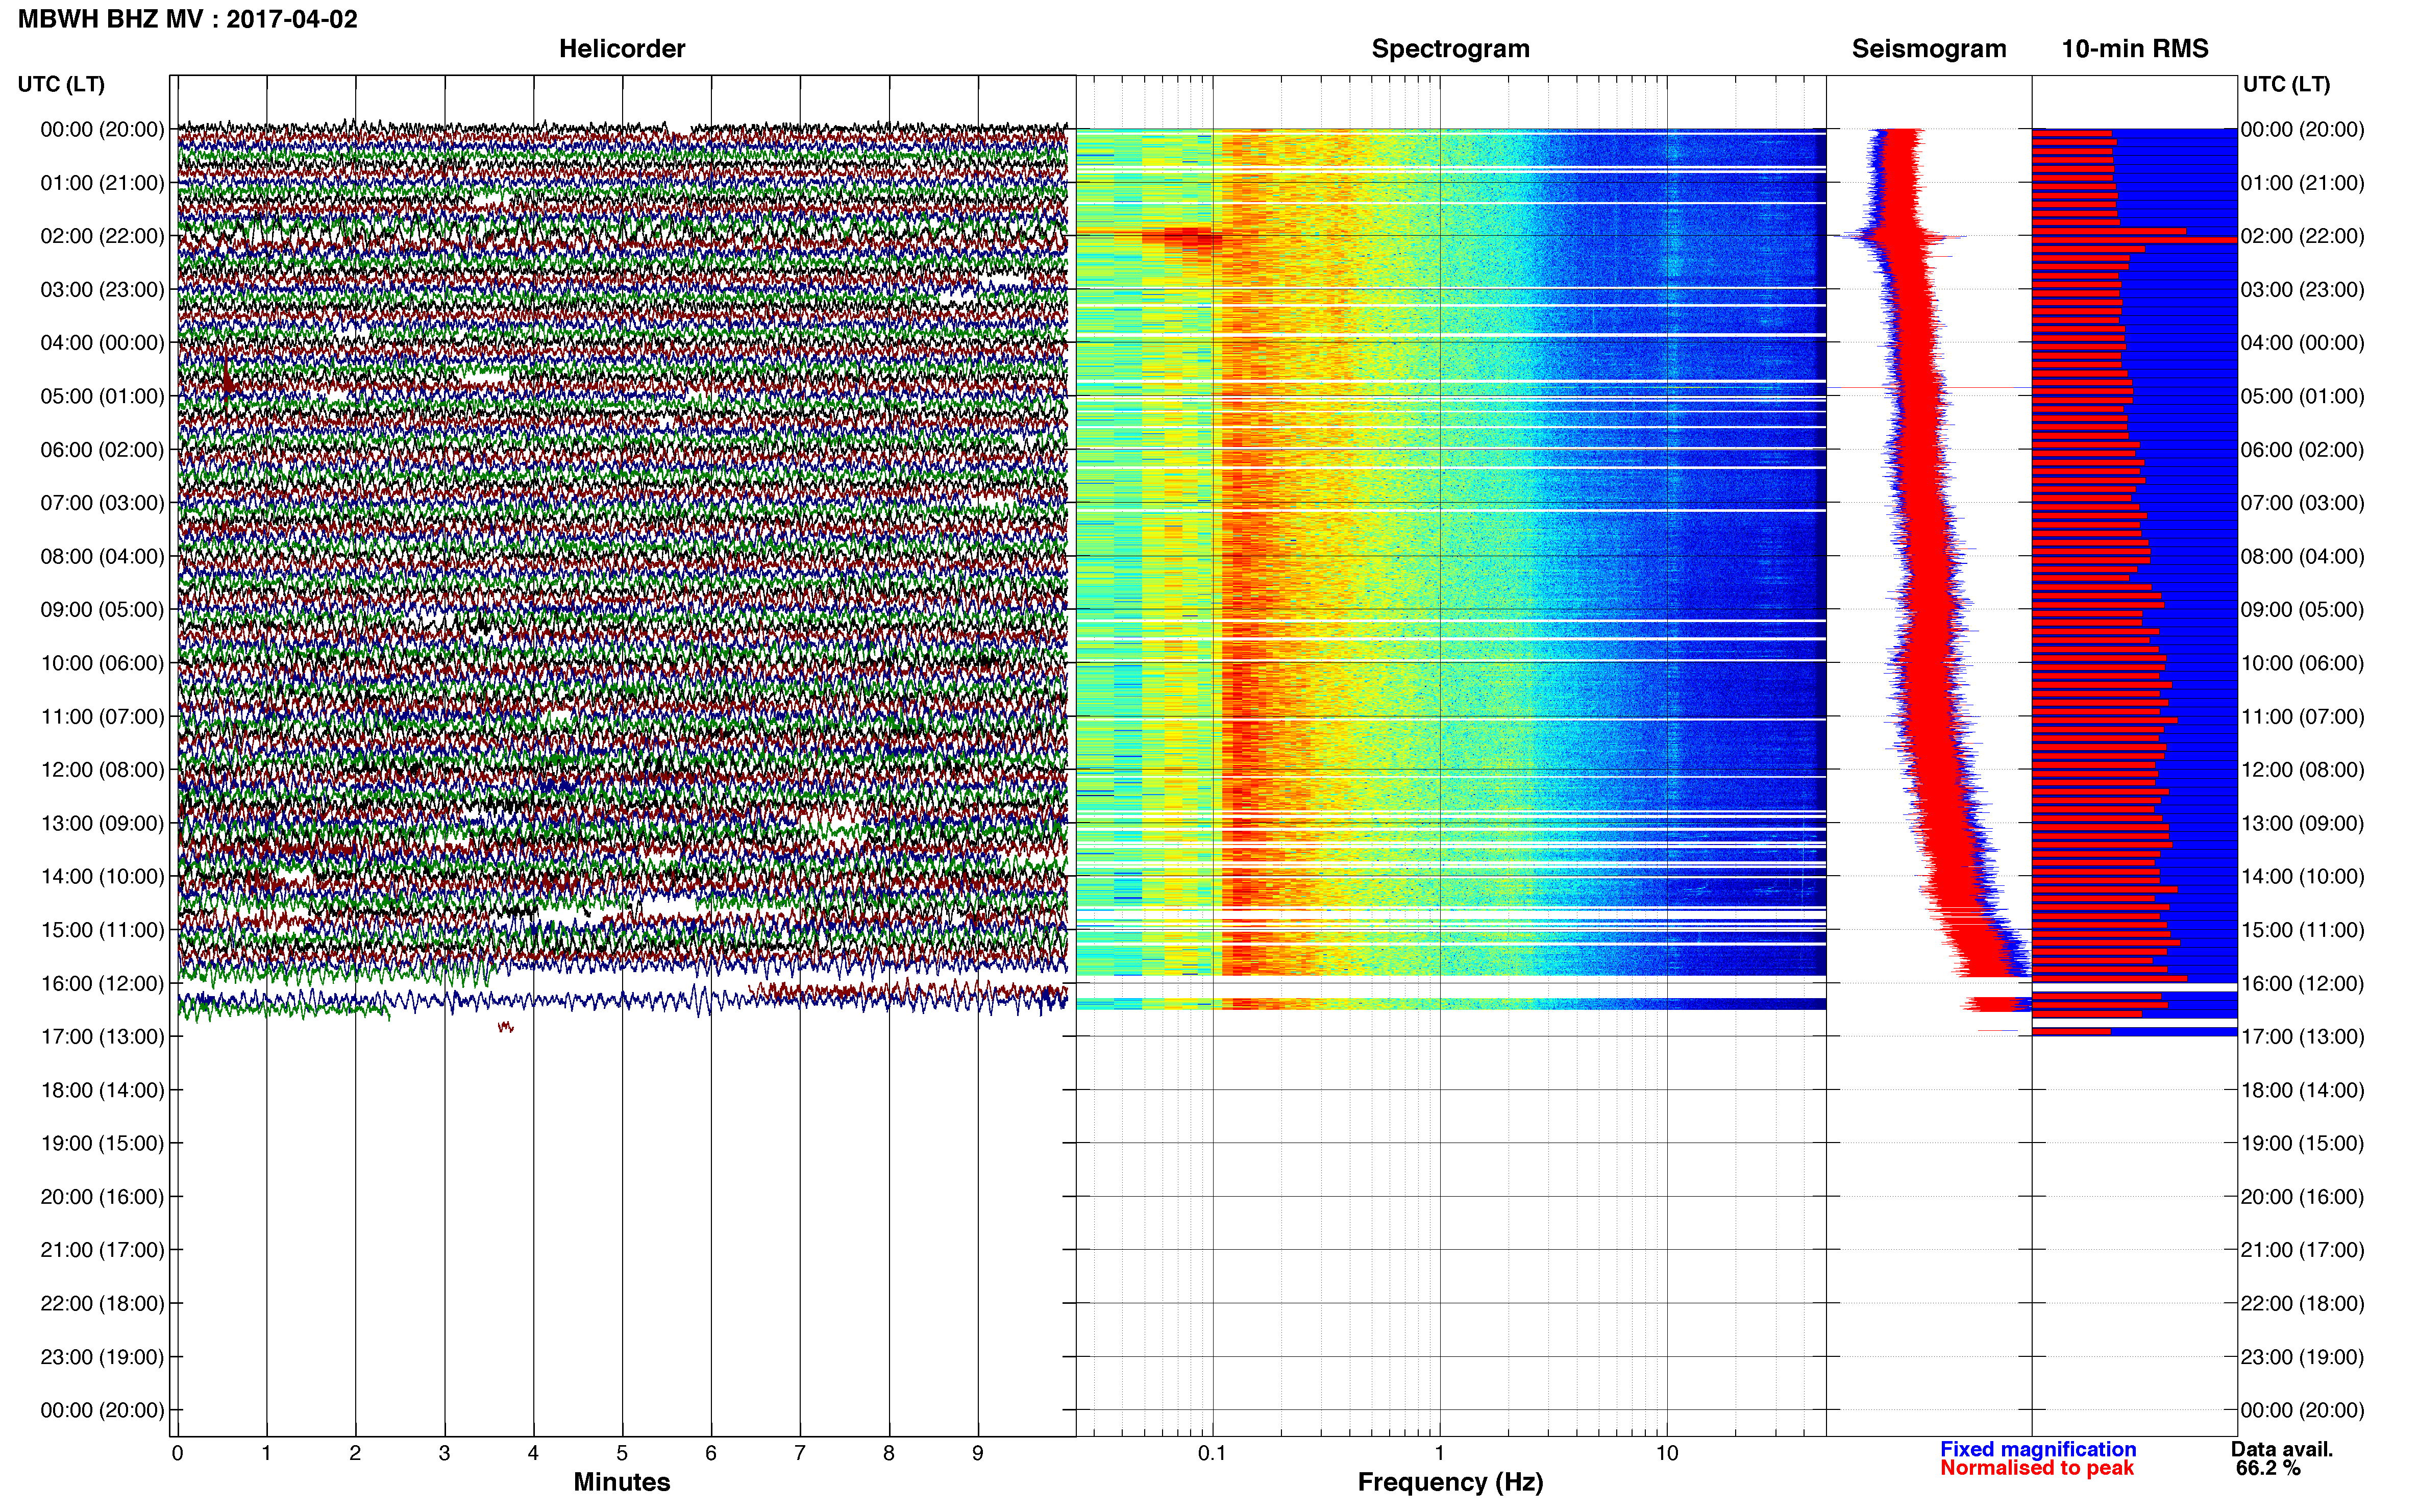Click the 'MBWH BHZ MV : 2017-04-02' plot title
This screenshot has width=2419, height=1512.
coord(187,19)
